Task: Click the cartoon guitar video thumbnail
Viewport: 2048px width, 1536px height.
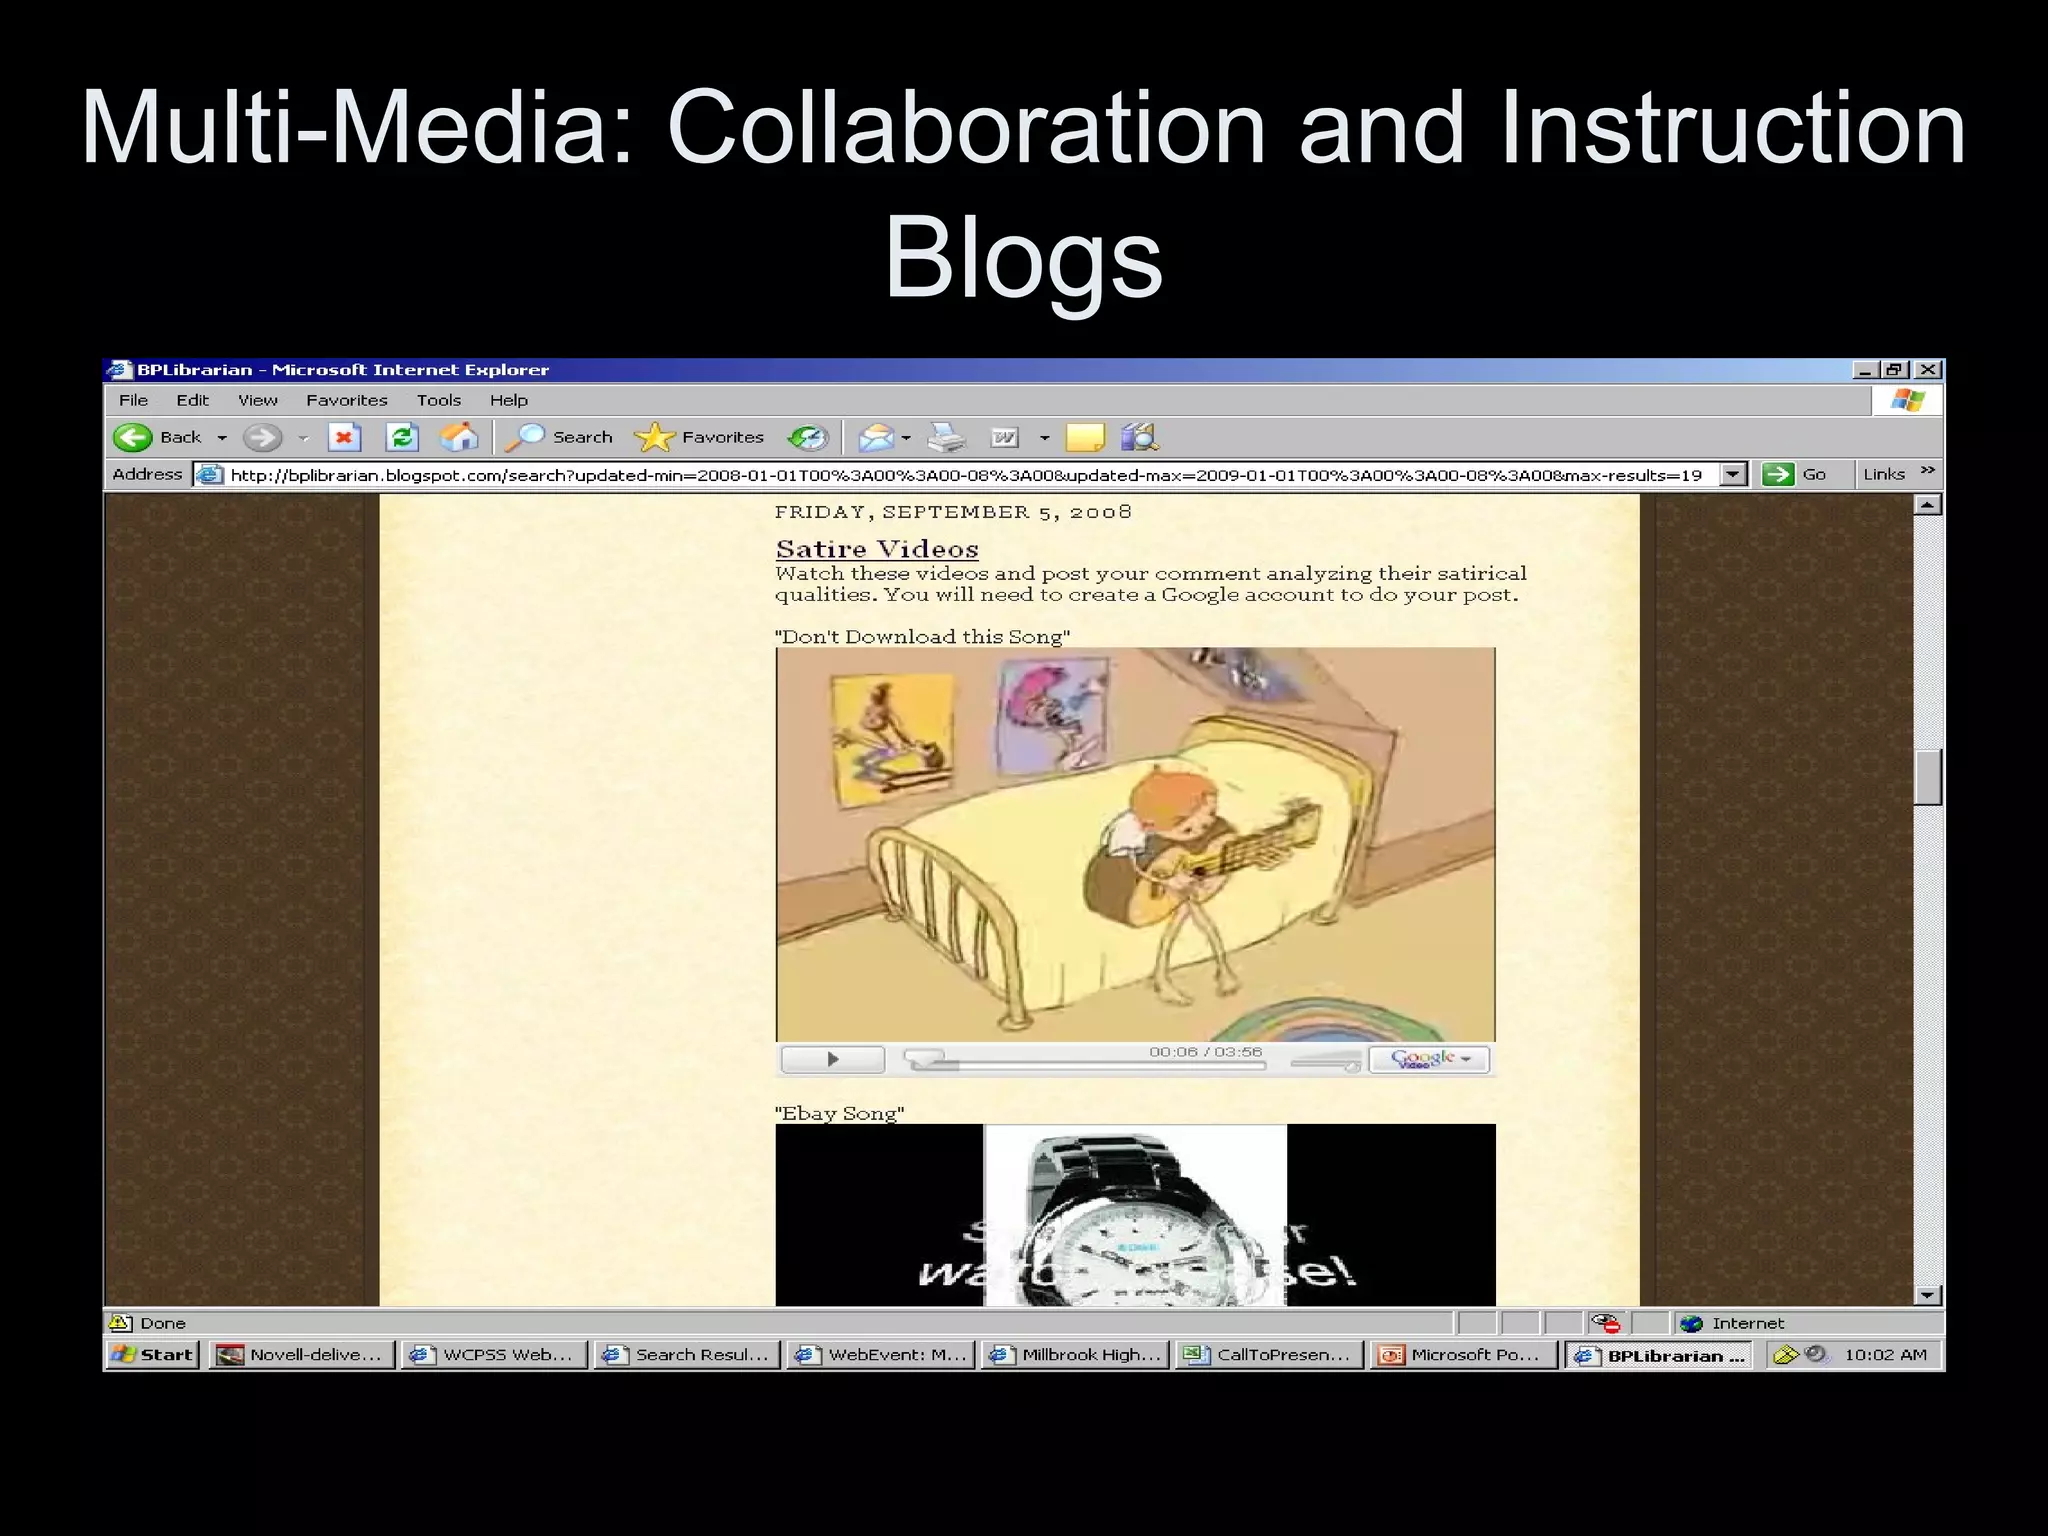Action: [x=1135, y=845]
